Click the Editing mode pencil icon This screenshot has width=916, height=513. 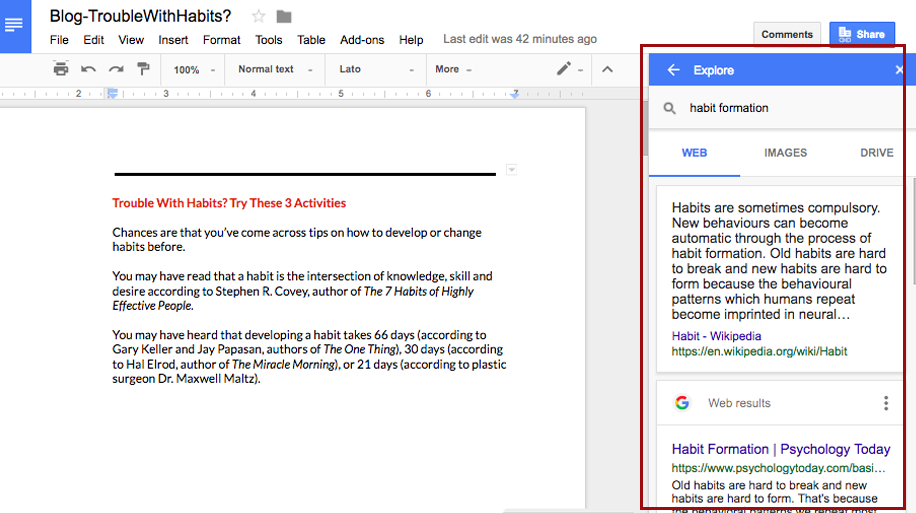click(563, 69)
